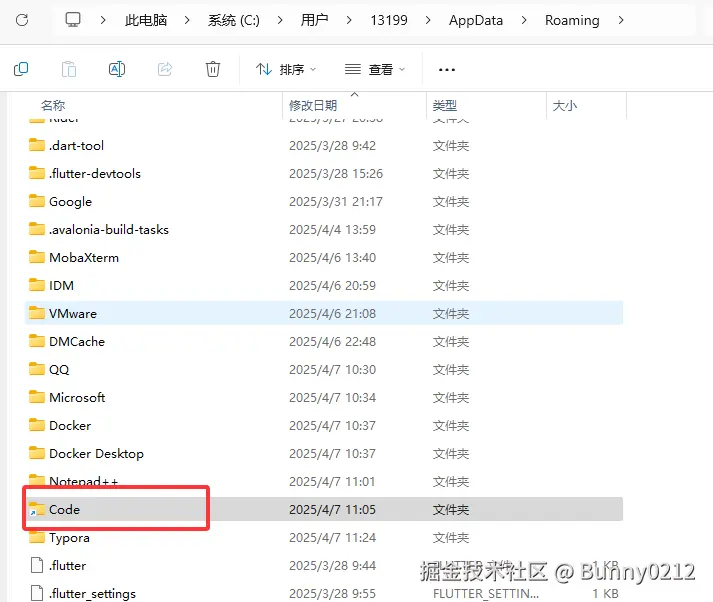
Task: Navigate to 用户 in breadcrumb
Action: coord(314,20)
